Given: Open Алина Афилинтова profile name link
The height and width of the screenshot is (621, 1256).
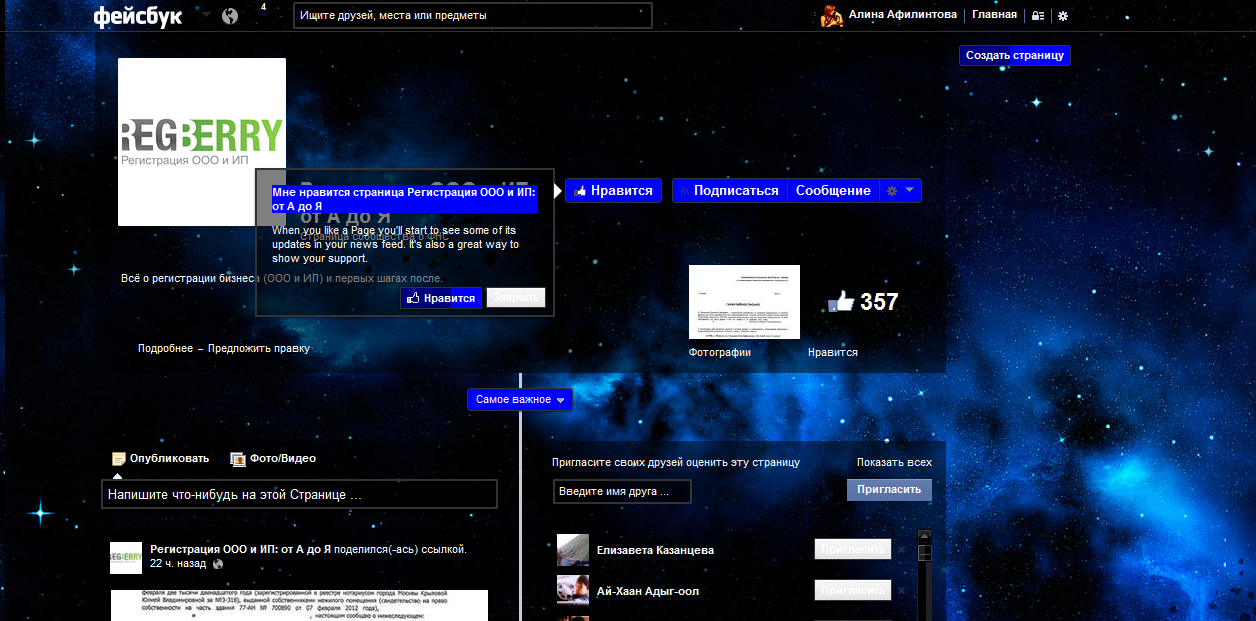Looking at the screenshot, I should [x=902, y=15].
